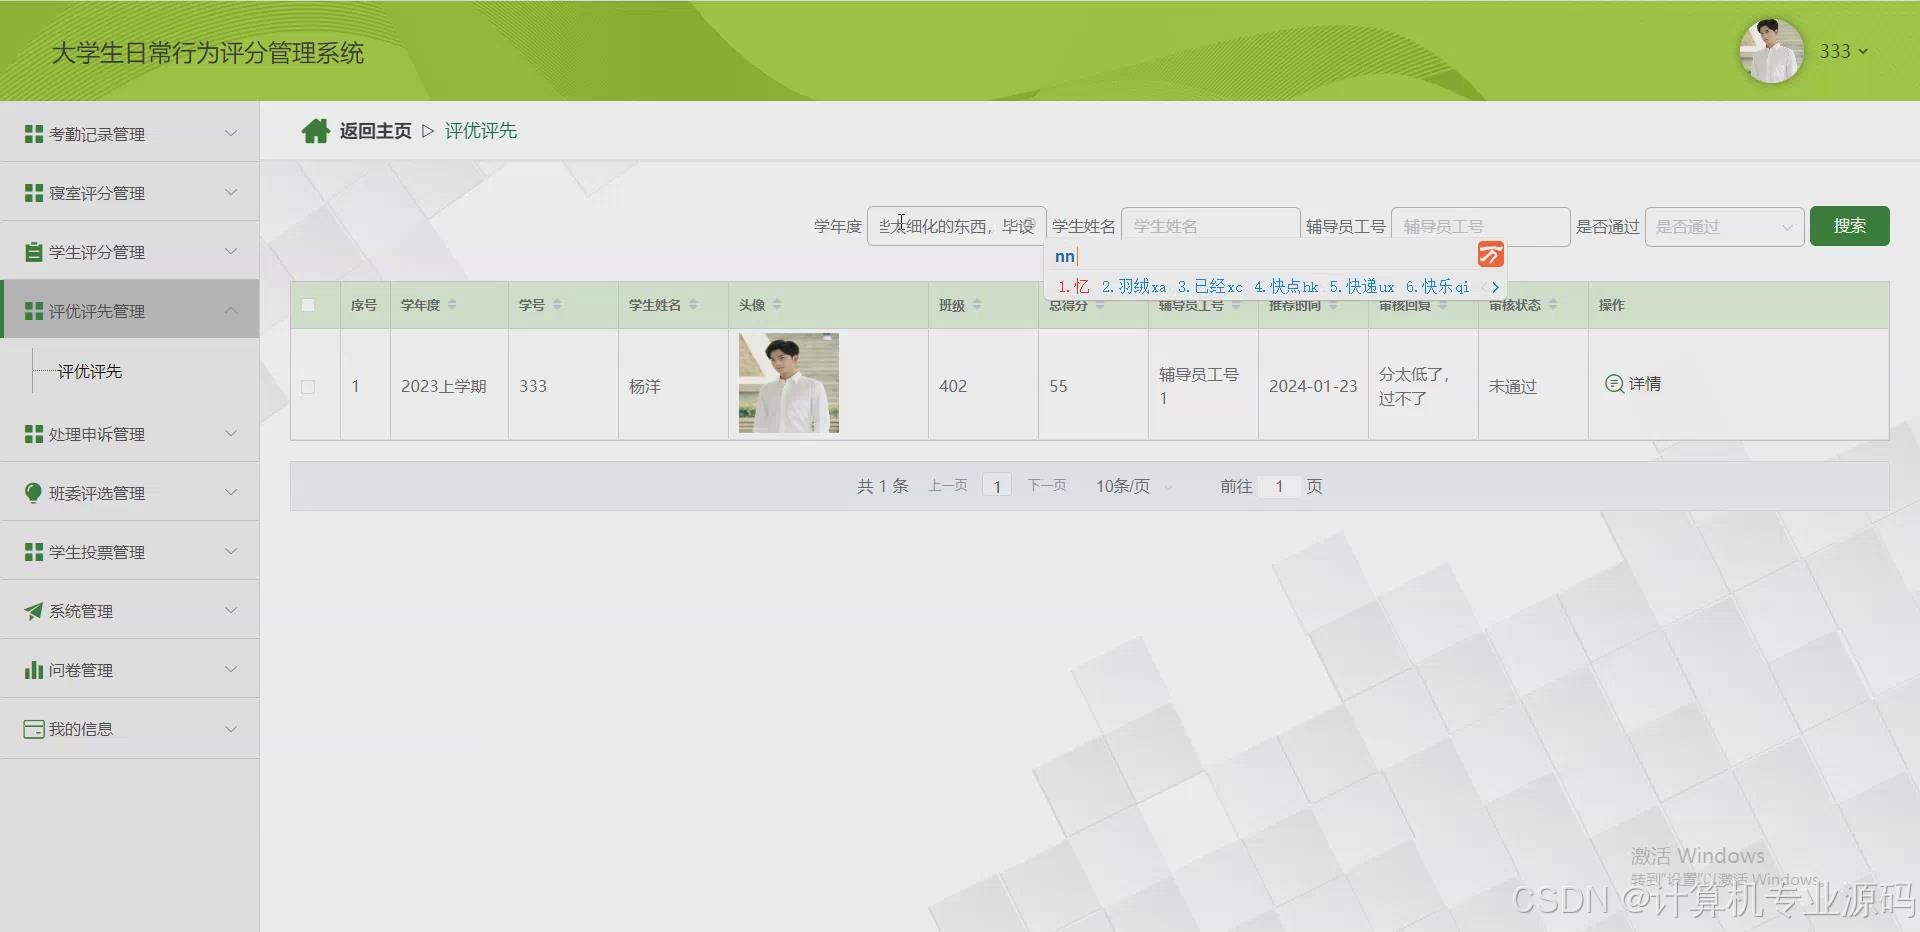Image resolution: width=1920 pixels, height=932 pixels.
Task: Open the 是否通过 dropdown
Action: click(x=1724, y=227)
